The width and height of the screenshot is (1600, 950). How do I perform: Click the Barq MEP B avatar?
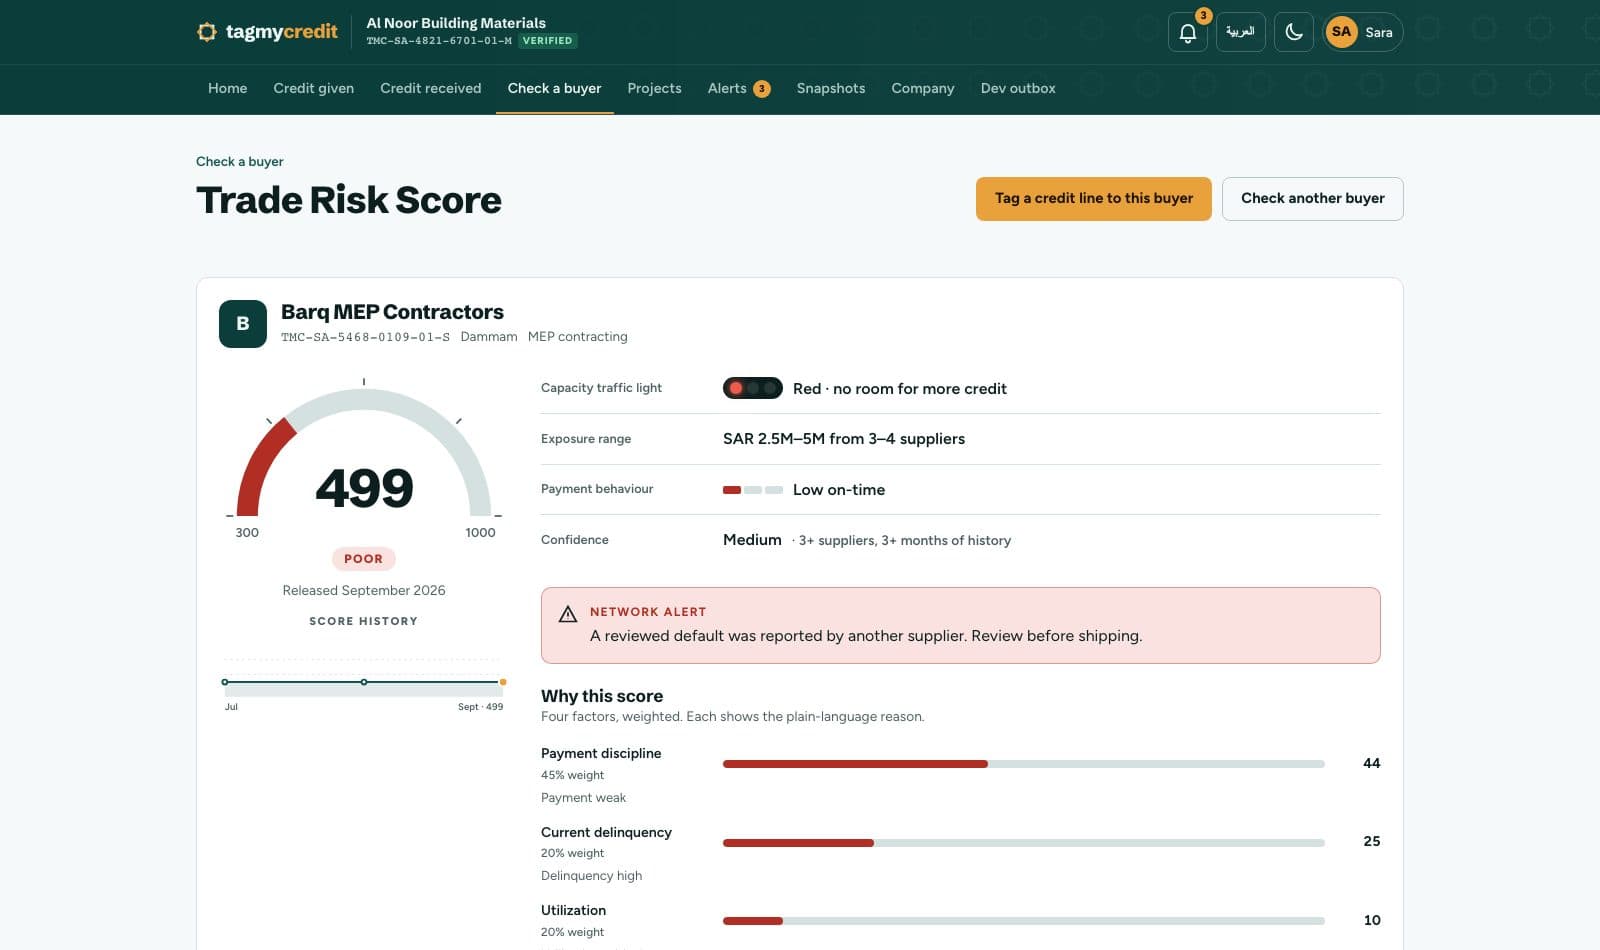[x=243, y=324]
